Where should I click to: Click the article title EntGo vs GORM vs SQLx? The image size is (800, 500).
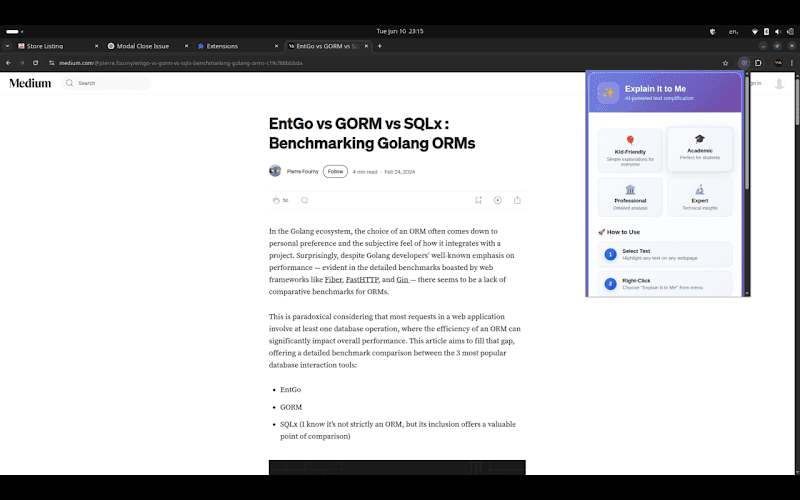point(372,133)
